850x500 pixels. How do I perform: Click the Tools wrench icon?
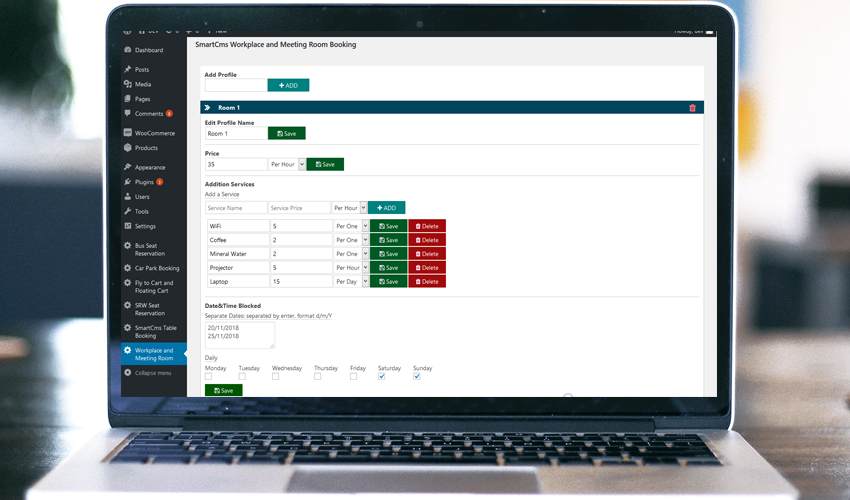(127, 212)
